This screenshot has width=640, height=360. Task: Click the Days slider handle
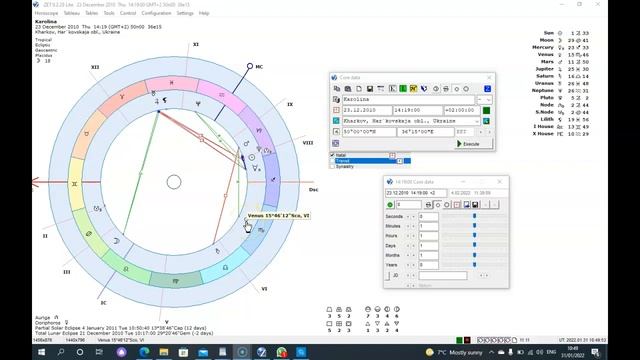(474, 245)
